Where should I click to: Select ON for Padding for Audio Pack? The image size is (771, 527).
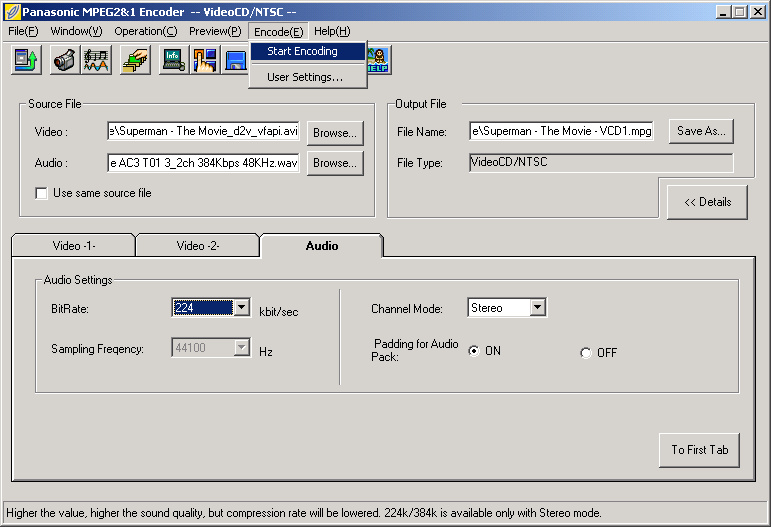pos(474,351)
